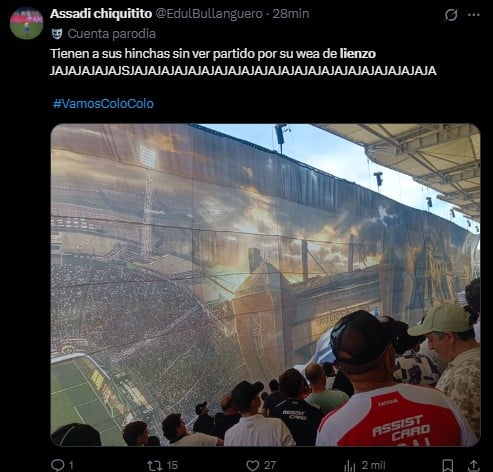The height and width of the screenshot is (472, 493).
Task: Click the parody mask icon
Action: pyautogui.click(x=57, y=34)
